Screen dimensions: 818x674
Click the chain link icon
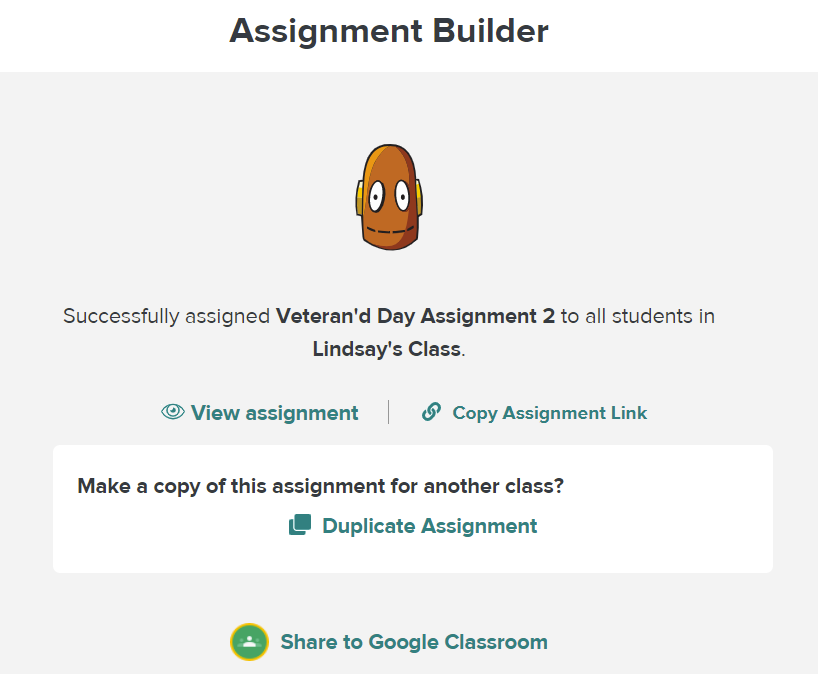pyautogui.click(x=431, y=412)
